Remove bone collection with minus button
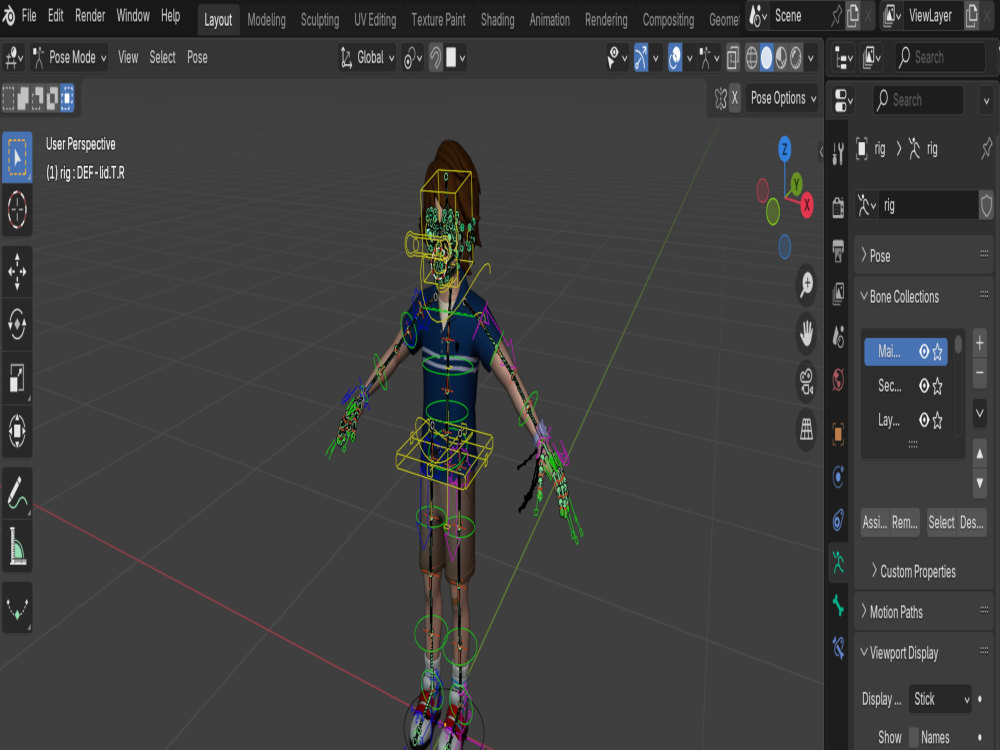 [980, 373]
